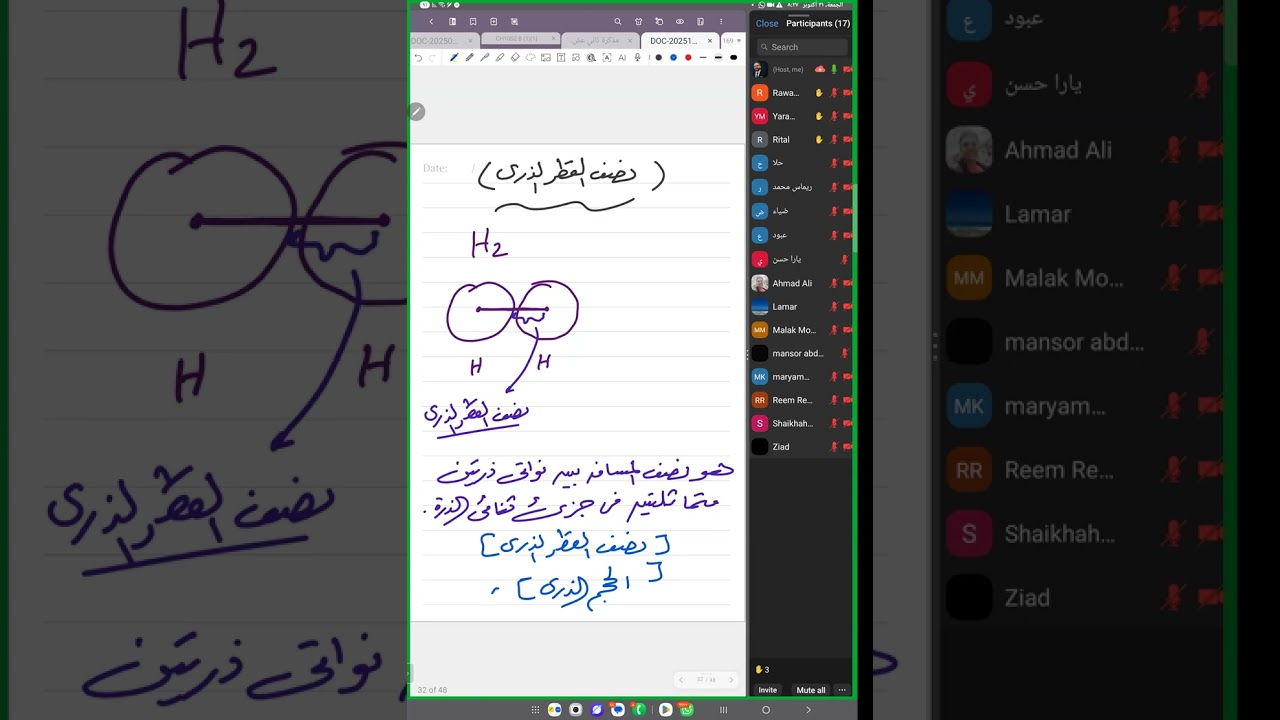Undo the last pen stroke
This screenshot has width=1280, height=720.
[418, 58]
